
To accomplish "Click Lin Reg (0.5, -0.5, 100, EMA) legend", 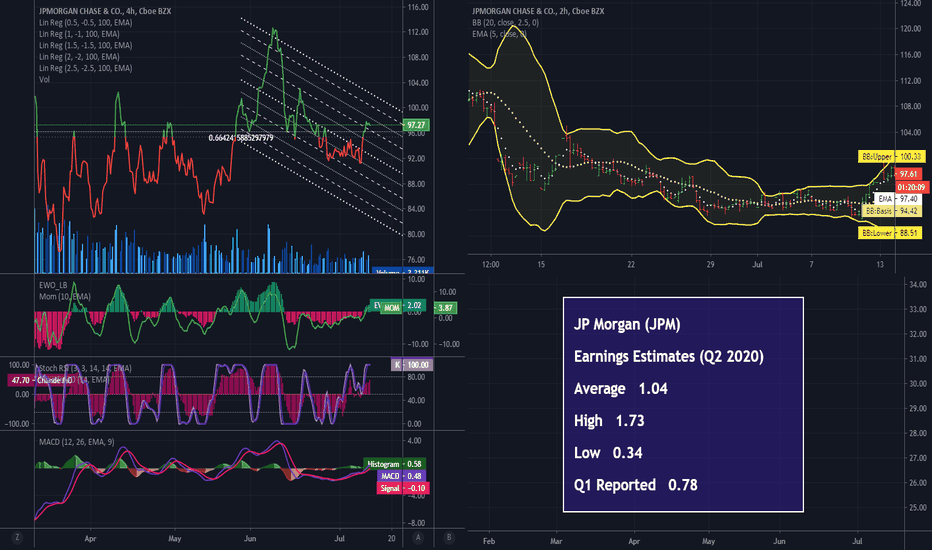I will tap(86, 23).
